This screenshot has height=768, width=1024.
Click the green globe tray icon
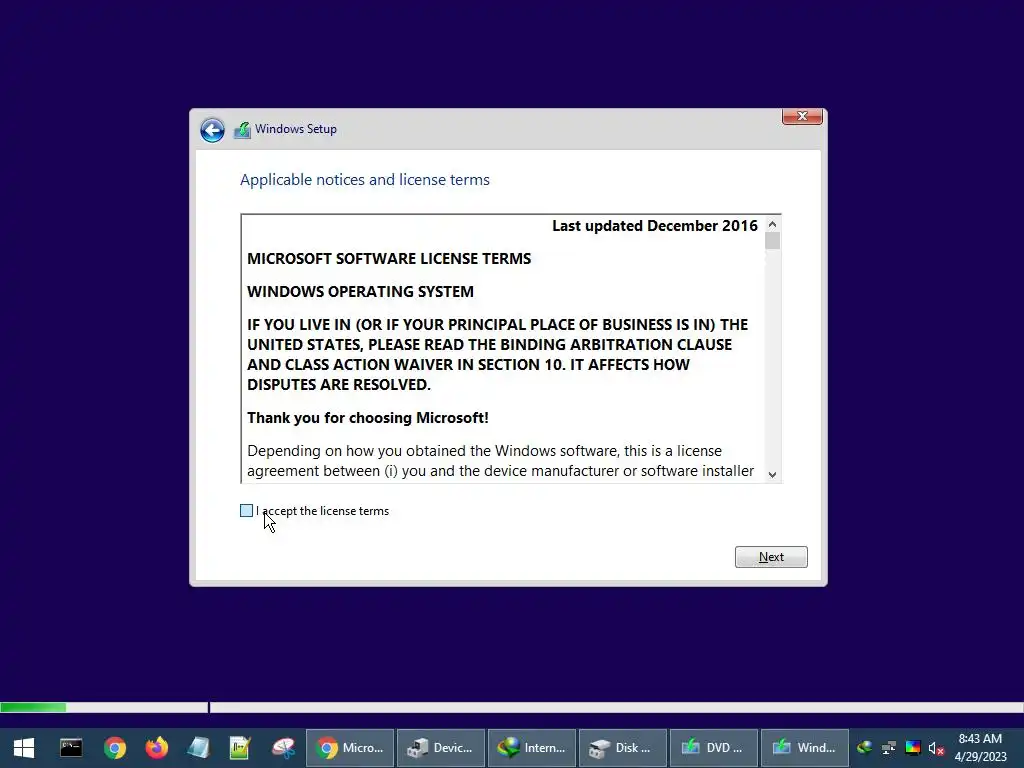[x=865, y=748]
